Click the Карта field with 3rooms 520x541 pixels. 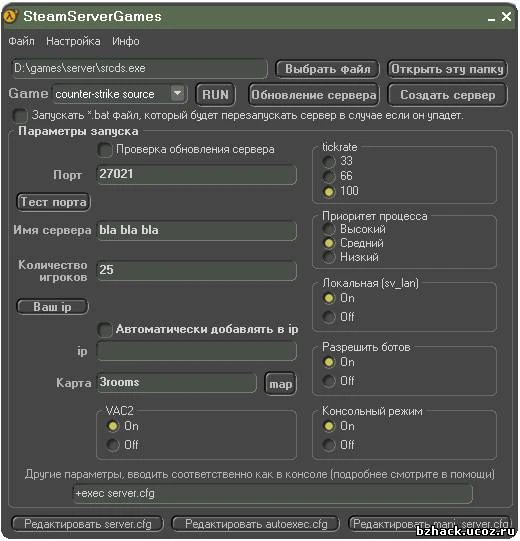coord(177,383)
